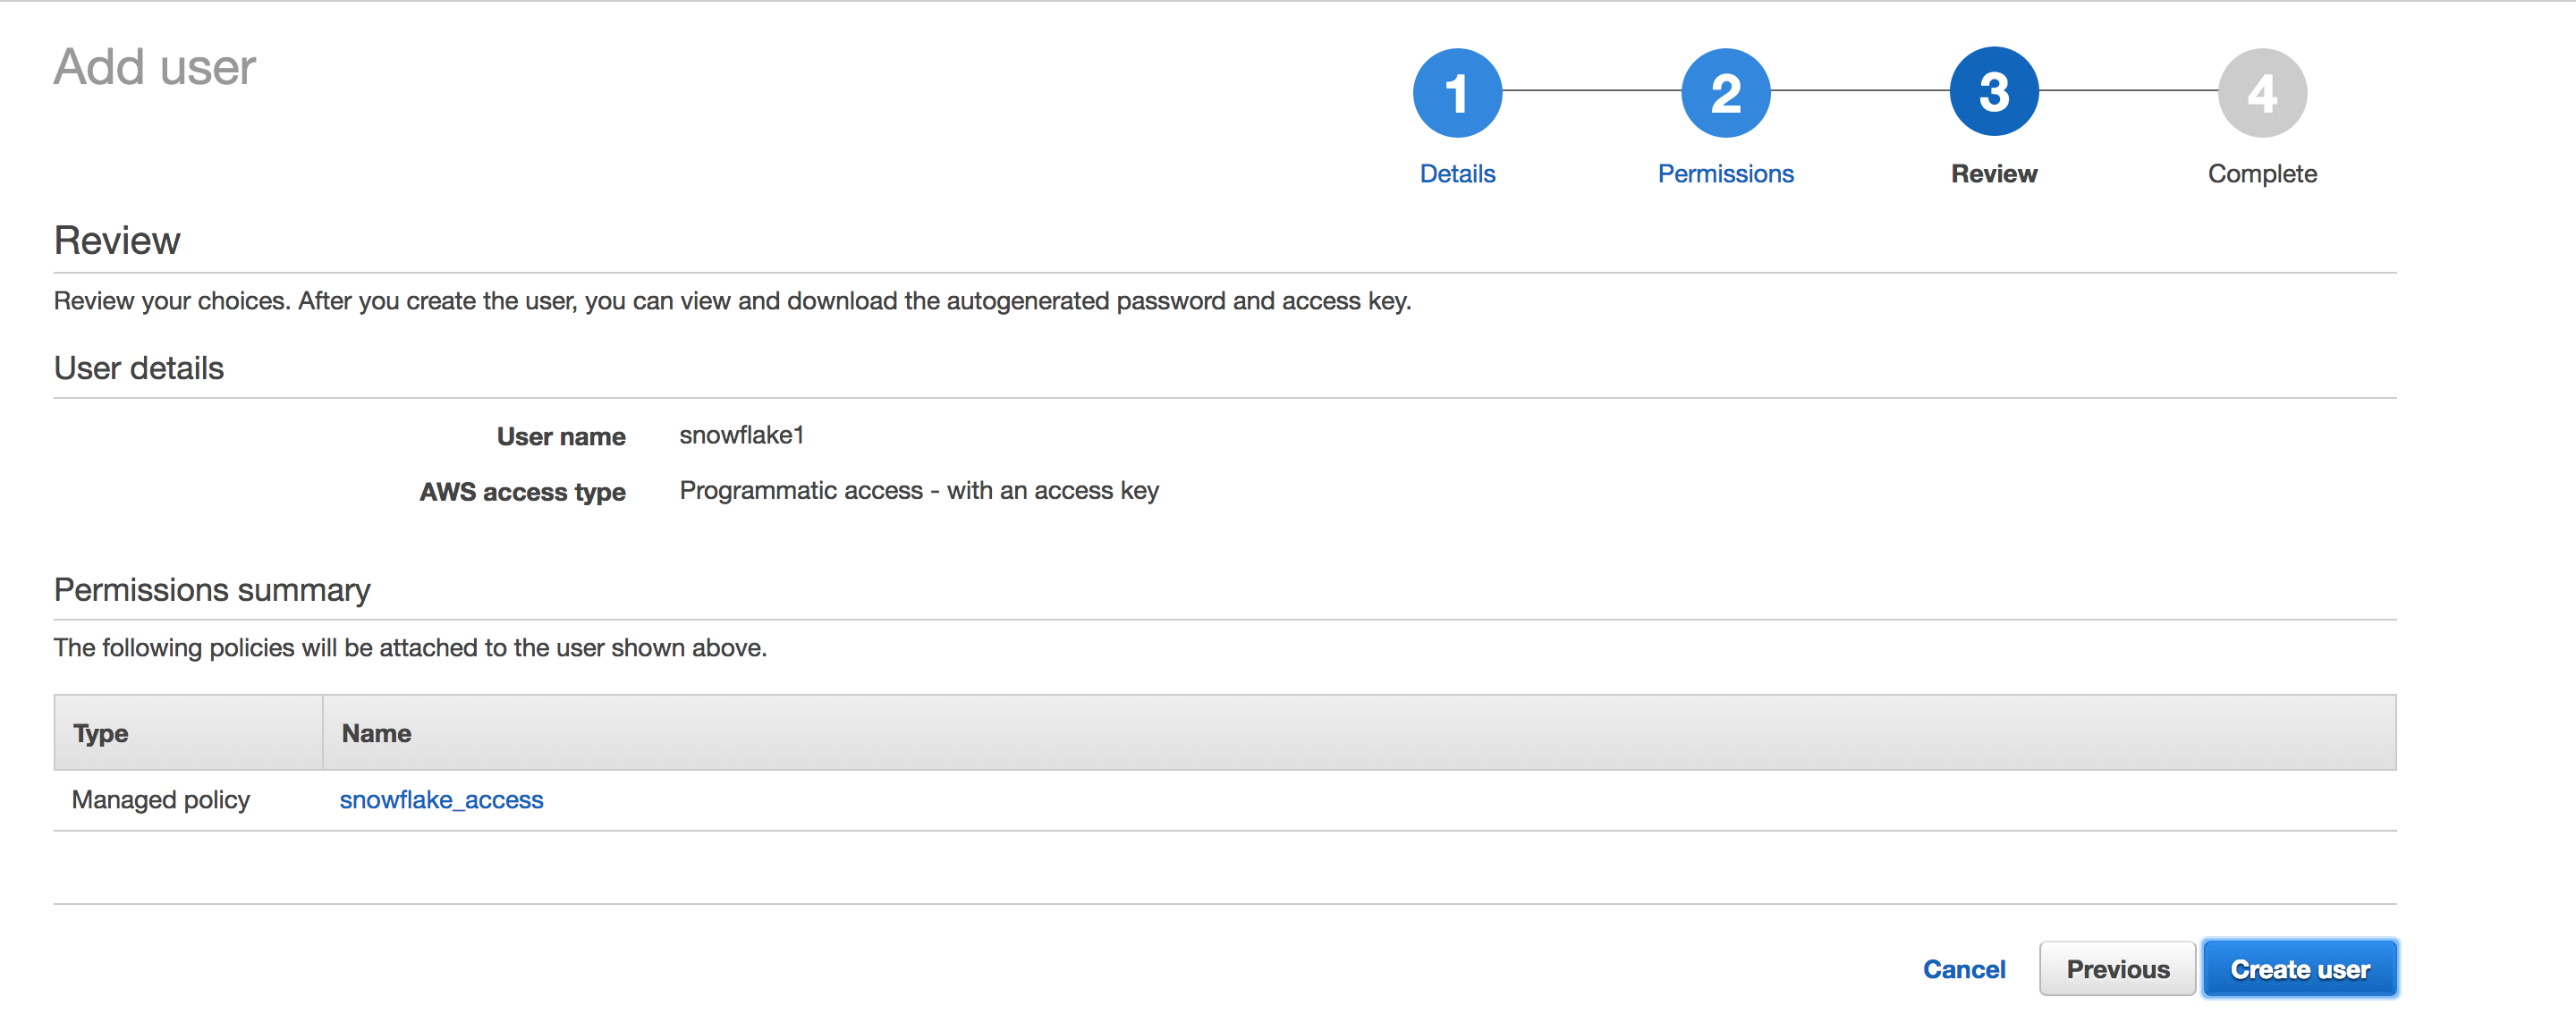Click the greyed step 4 circle
This screenshot has height=1014, width=2576.
click(x=2262, y=93)
